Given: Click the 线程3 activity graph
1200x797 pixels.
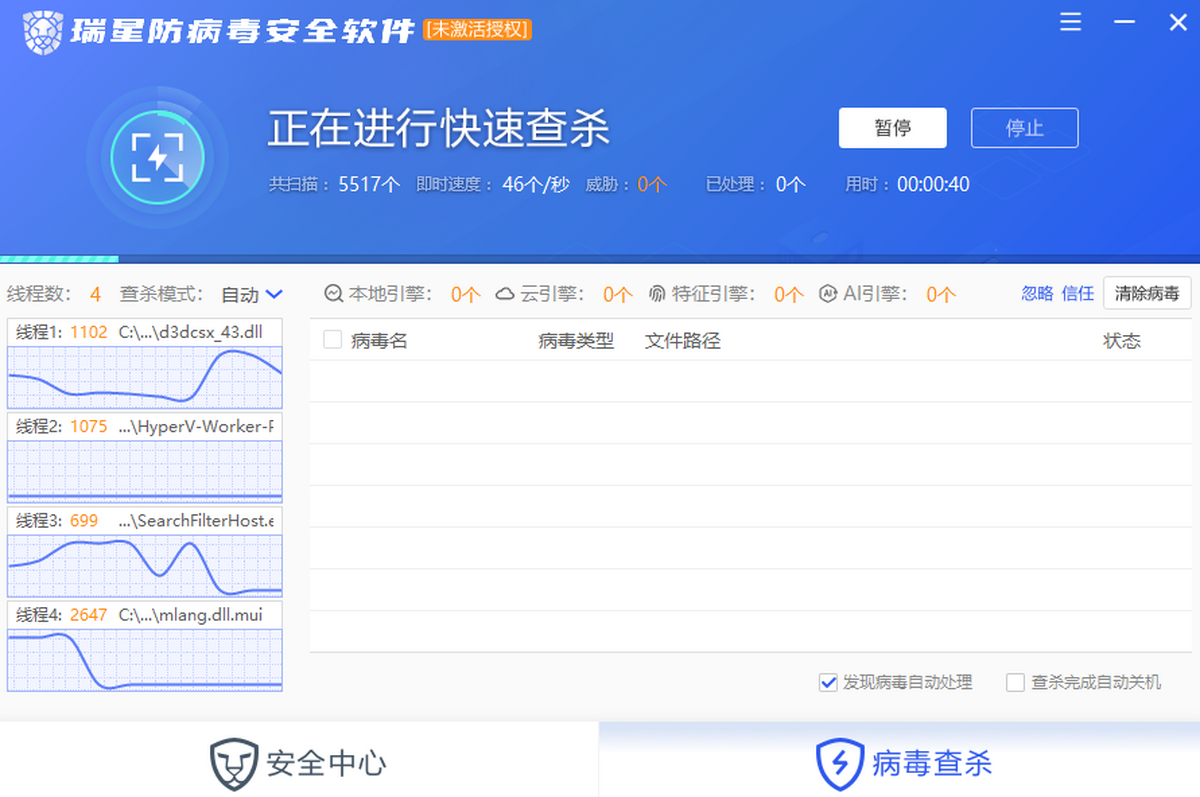Looking at the screenshot, I should [x=145, y=565].
